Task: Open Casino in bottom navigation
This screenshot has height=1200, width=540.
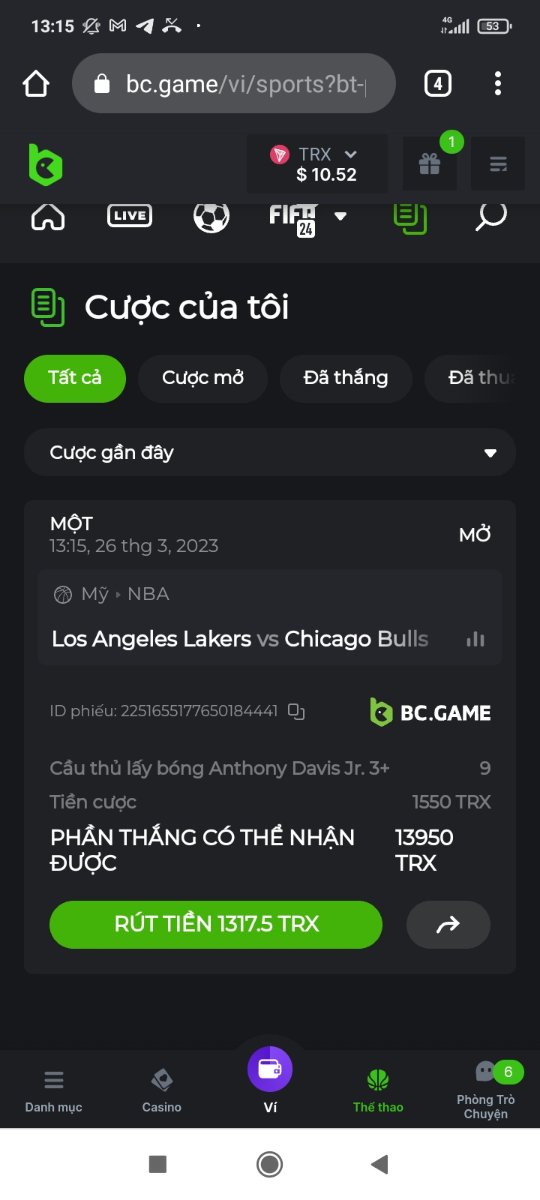Action: tap(162, 1091)
